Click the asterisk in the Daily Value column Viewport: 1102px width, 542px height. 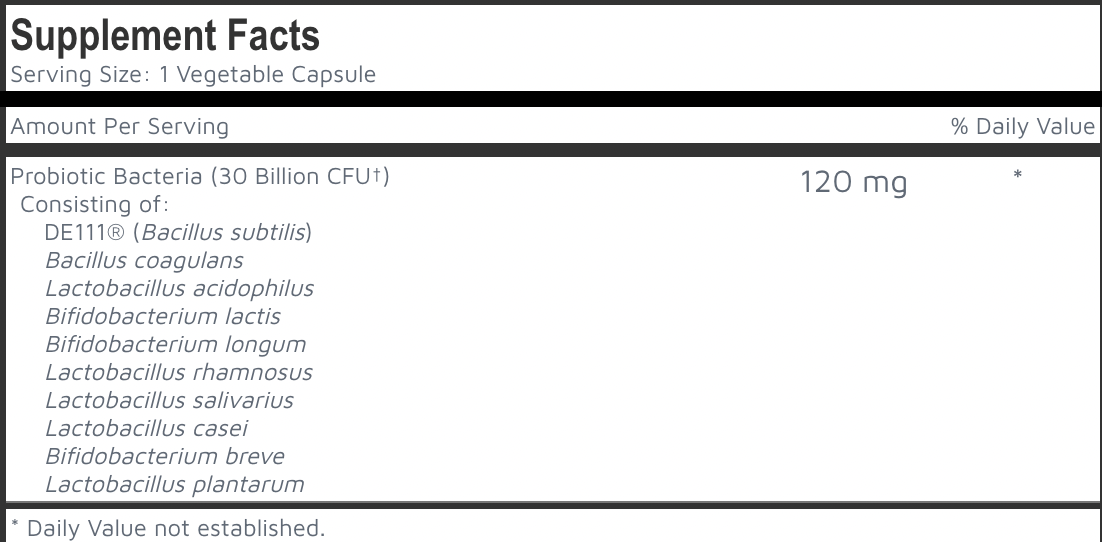1017,176
